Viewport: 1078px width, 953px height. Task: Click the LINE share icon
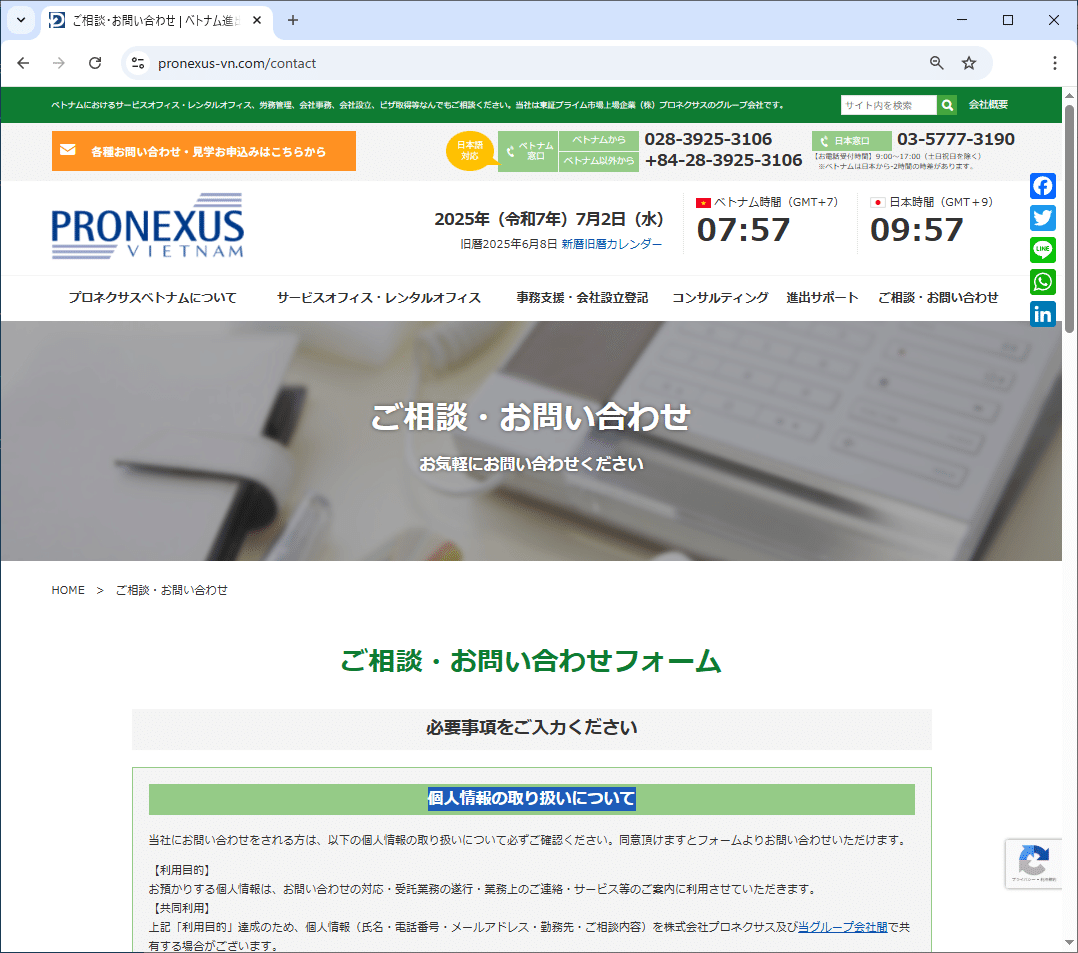tap(1043, 250)
